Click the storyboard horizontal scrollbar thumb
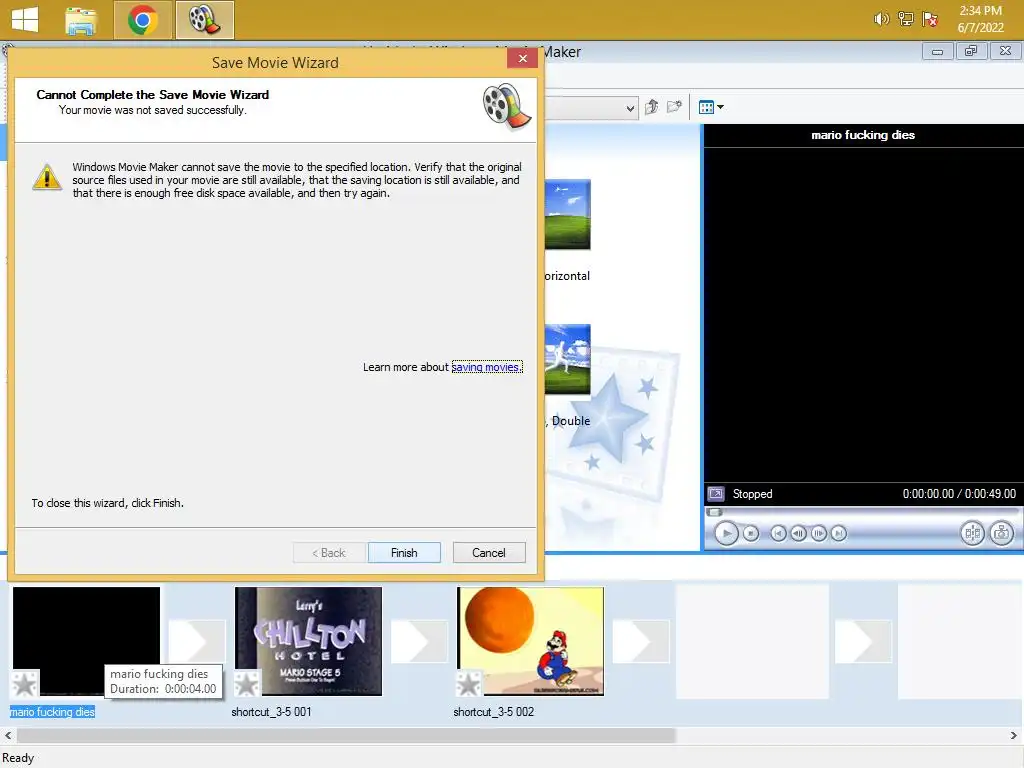The height and width of the screenshot is (768, 1024). coord(346,735)
